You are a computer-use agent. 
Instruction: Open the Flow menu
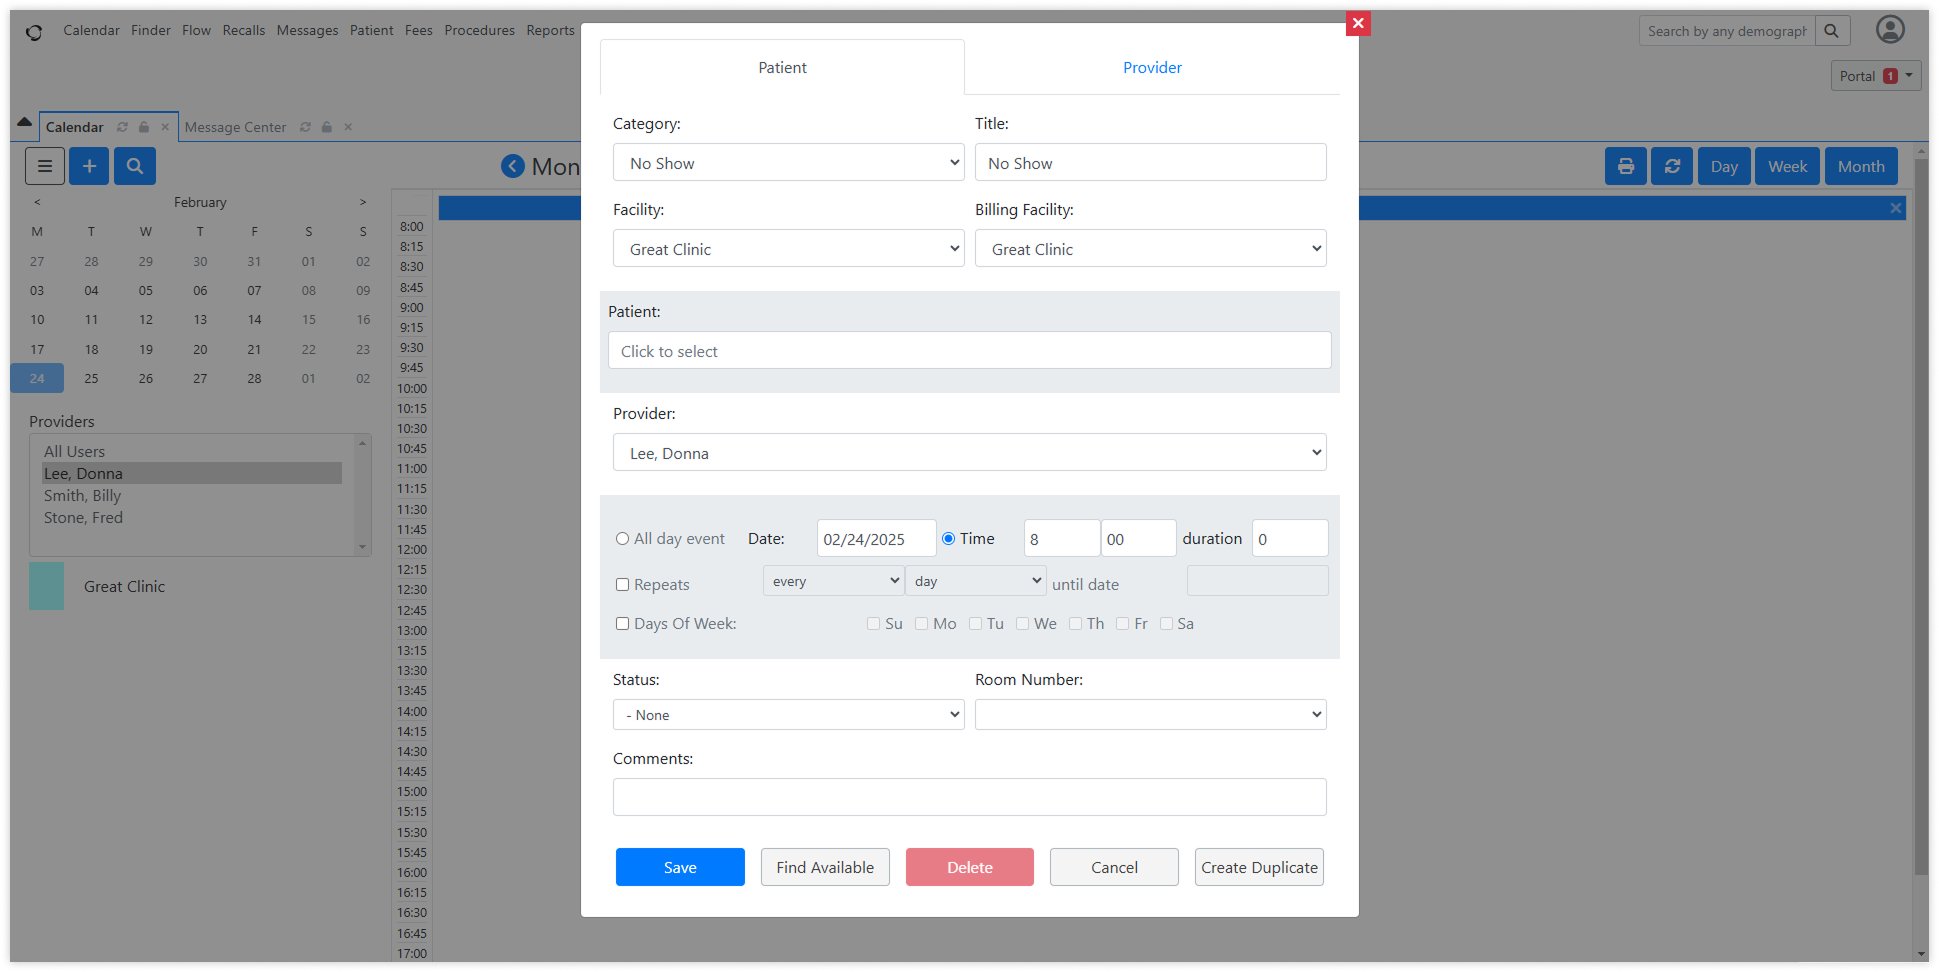coord(196,30)
